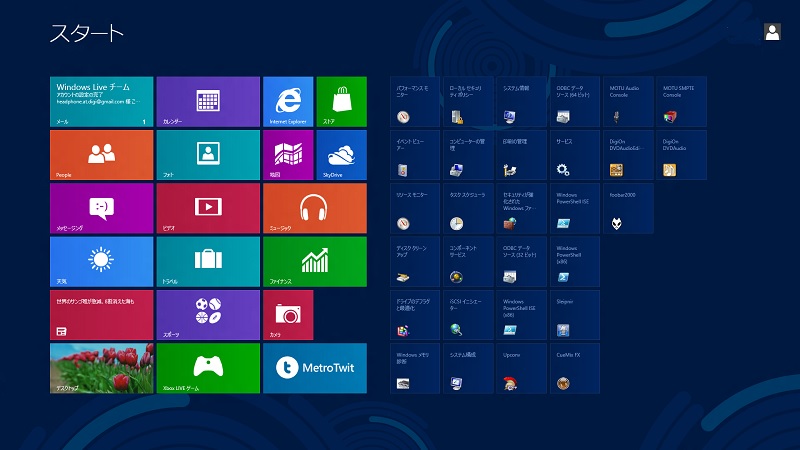The width and height of the screenshot is (800, 450).
Task: Open Print Management (印刷の管理) tile
Action: click(521, 155)
